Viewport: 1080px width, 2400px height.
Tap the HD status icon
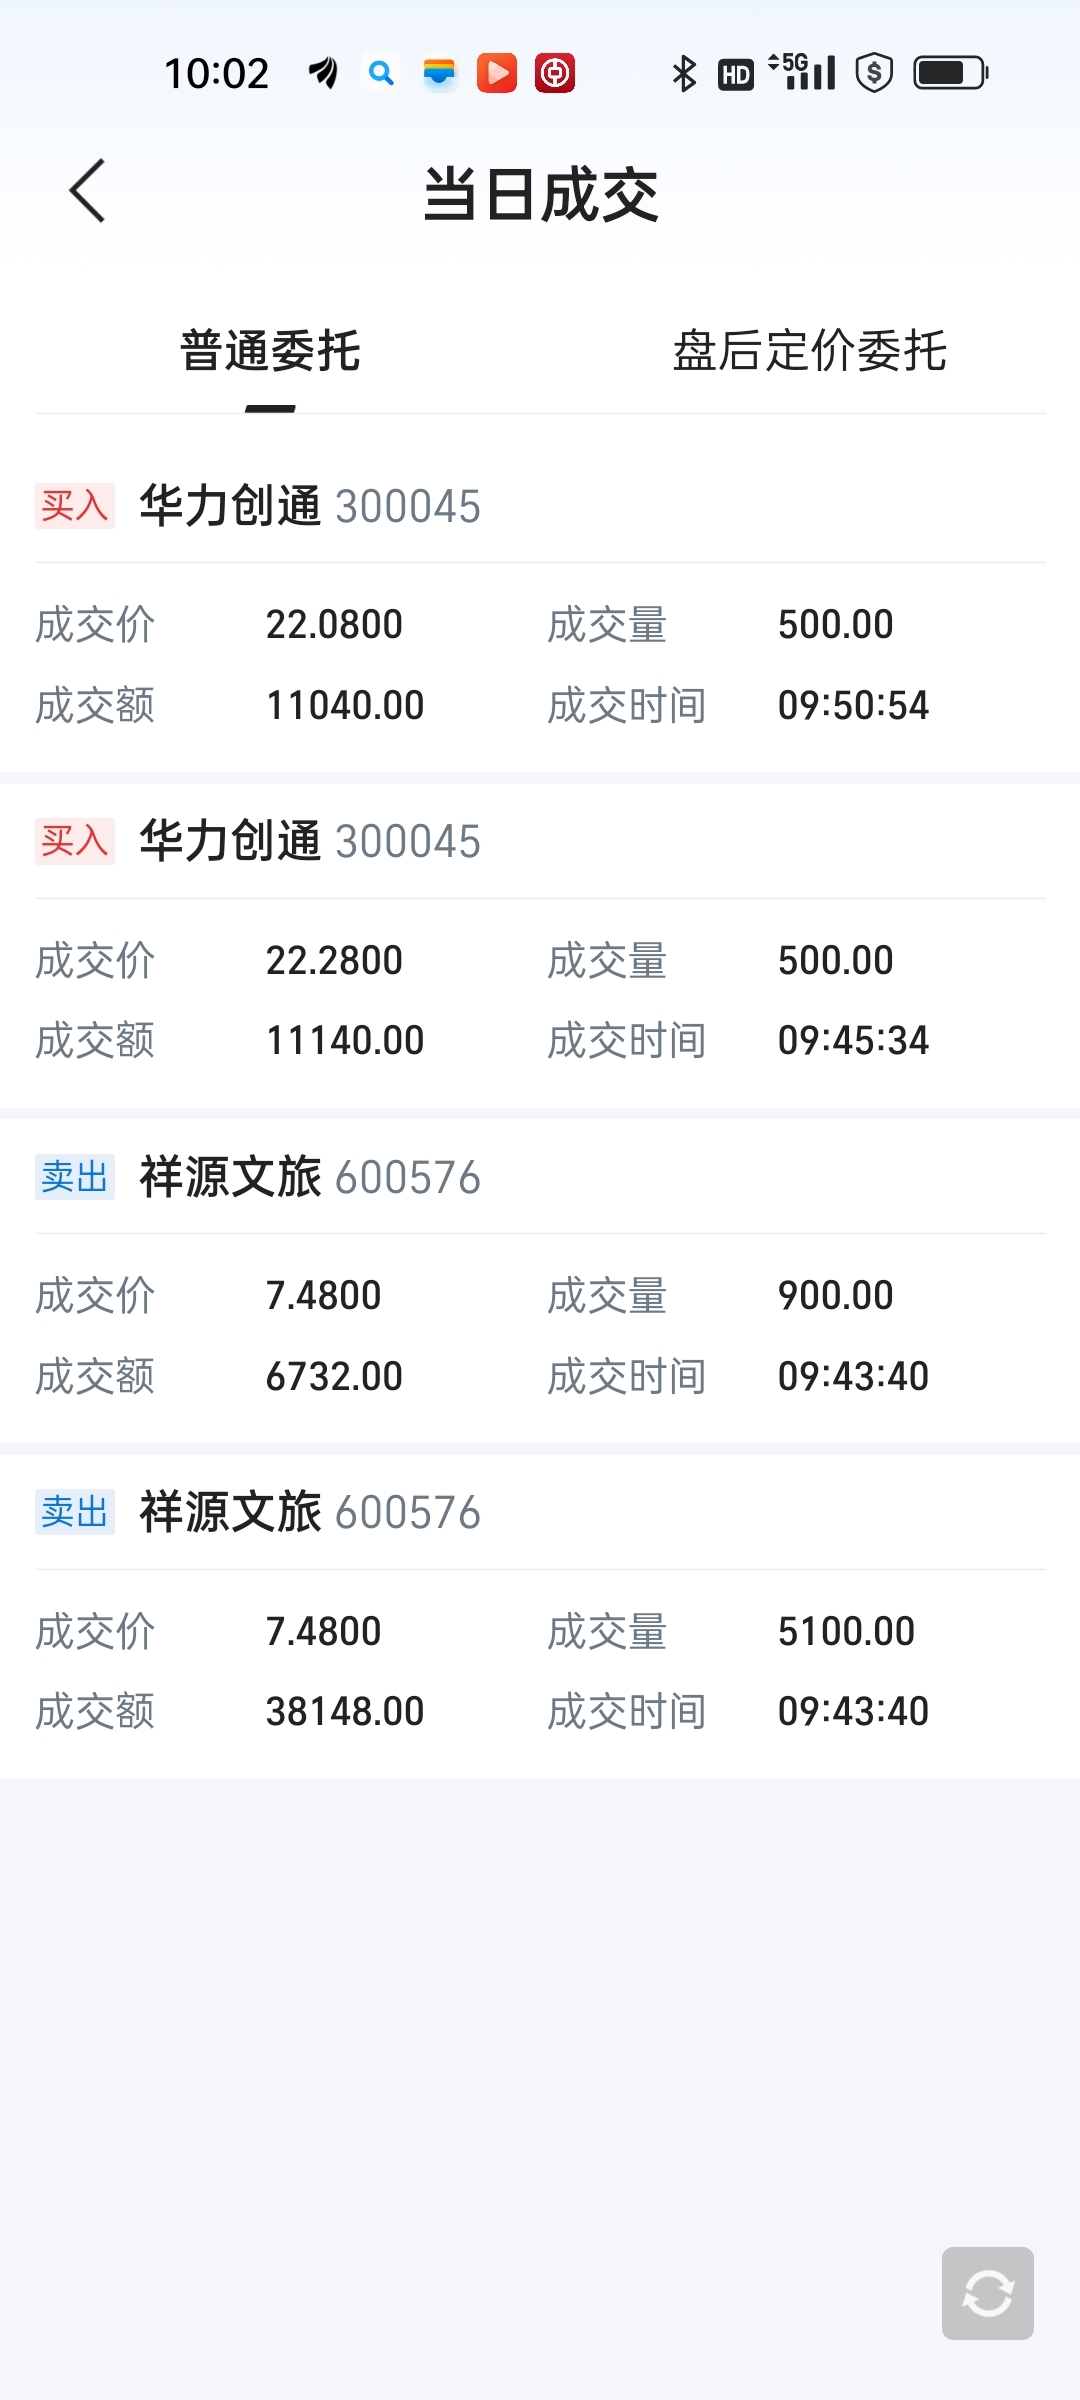coord(736,74)
